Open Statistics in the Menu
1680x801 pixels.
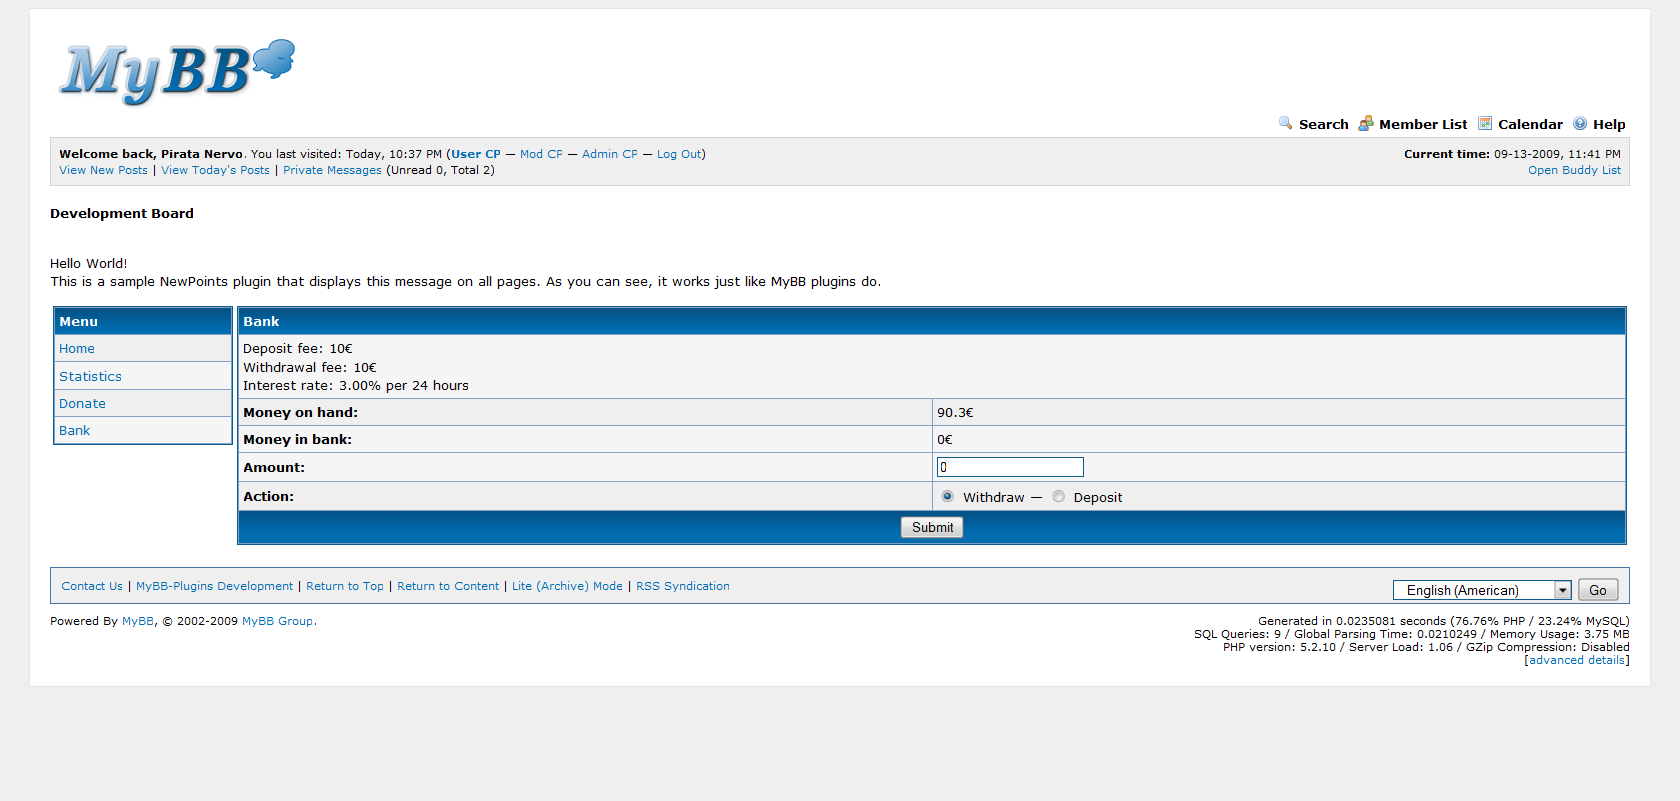click(x=90, y=376)
